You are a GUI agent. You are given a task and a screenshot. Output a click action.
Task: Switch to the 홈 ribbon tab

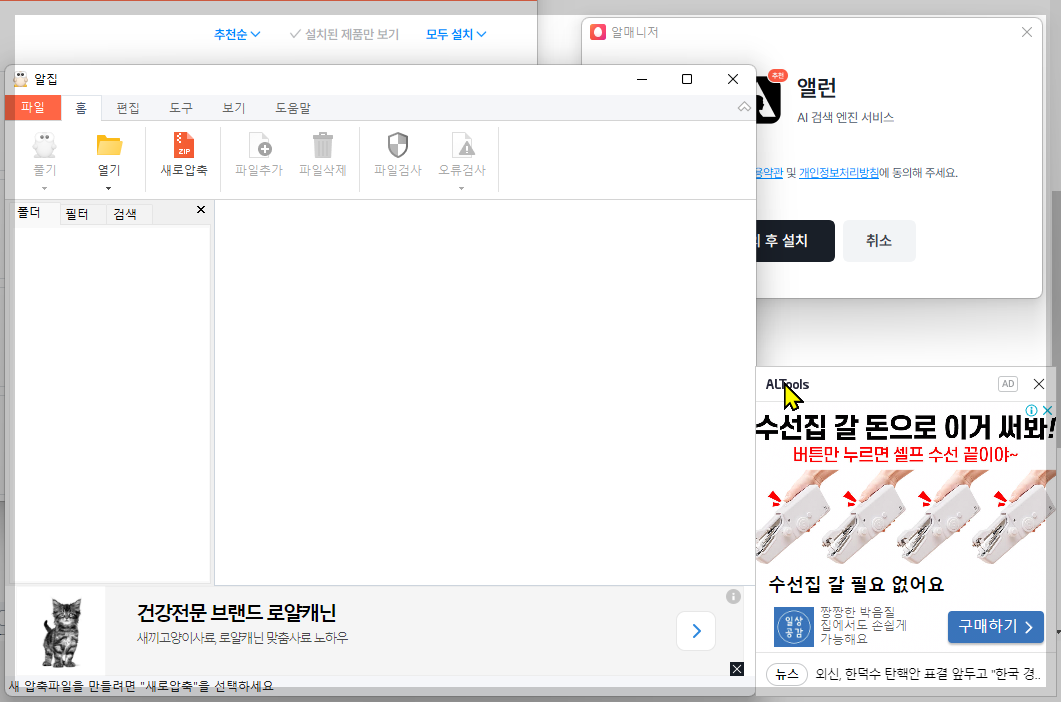pos(81,108)
